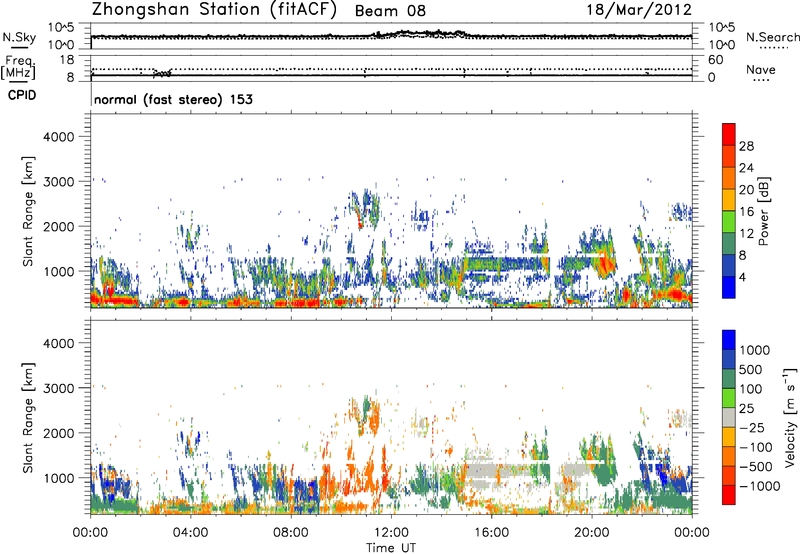Click the title text 'Zhongshan Station (fitACF)'
This screenshot has width=800, height=554.
[214, 10]
